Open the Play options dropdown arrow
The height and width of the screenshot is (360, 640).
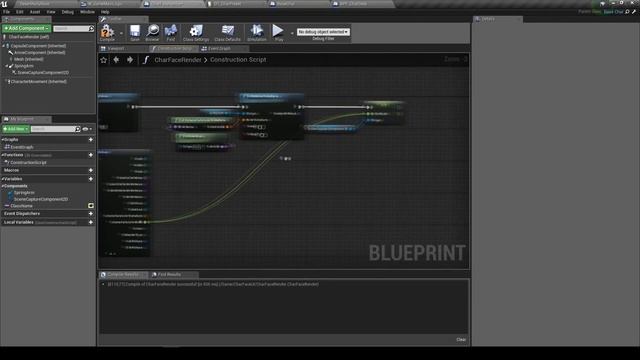tap(292, 33)
